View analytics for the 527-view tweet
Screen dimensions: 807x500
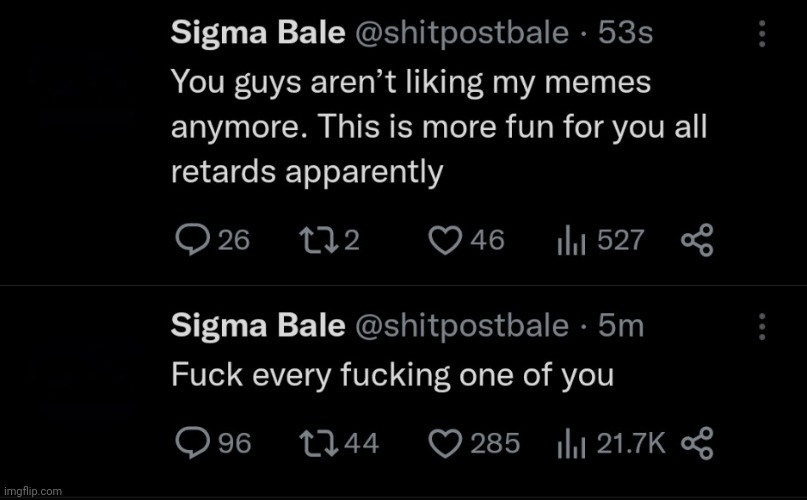[x=570, y=240]
